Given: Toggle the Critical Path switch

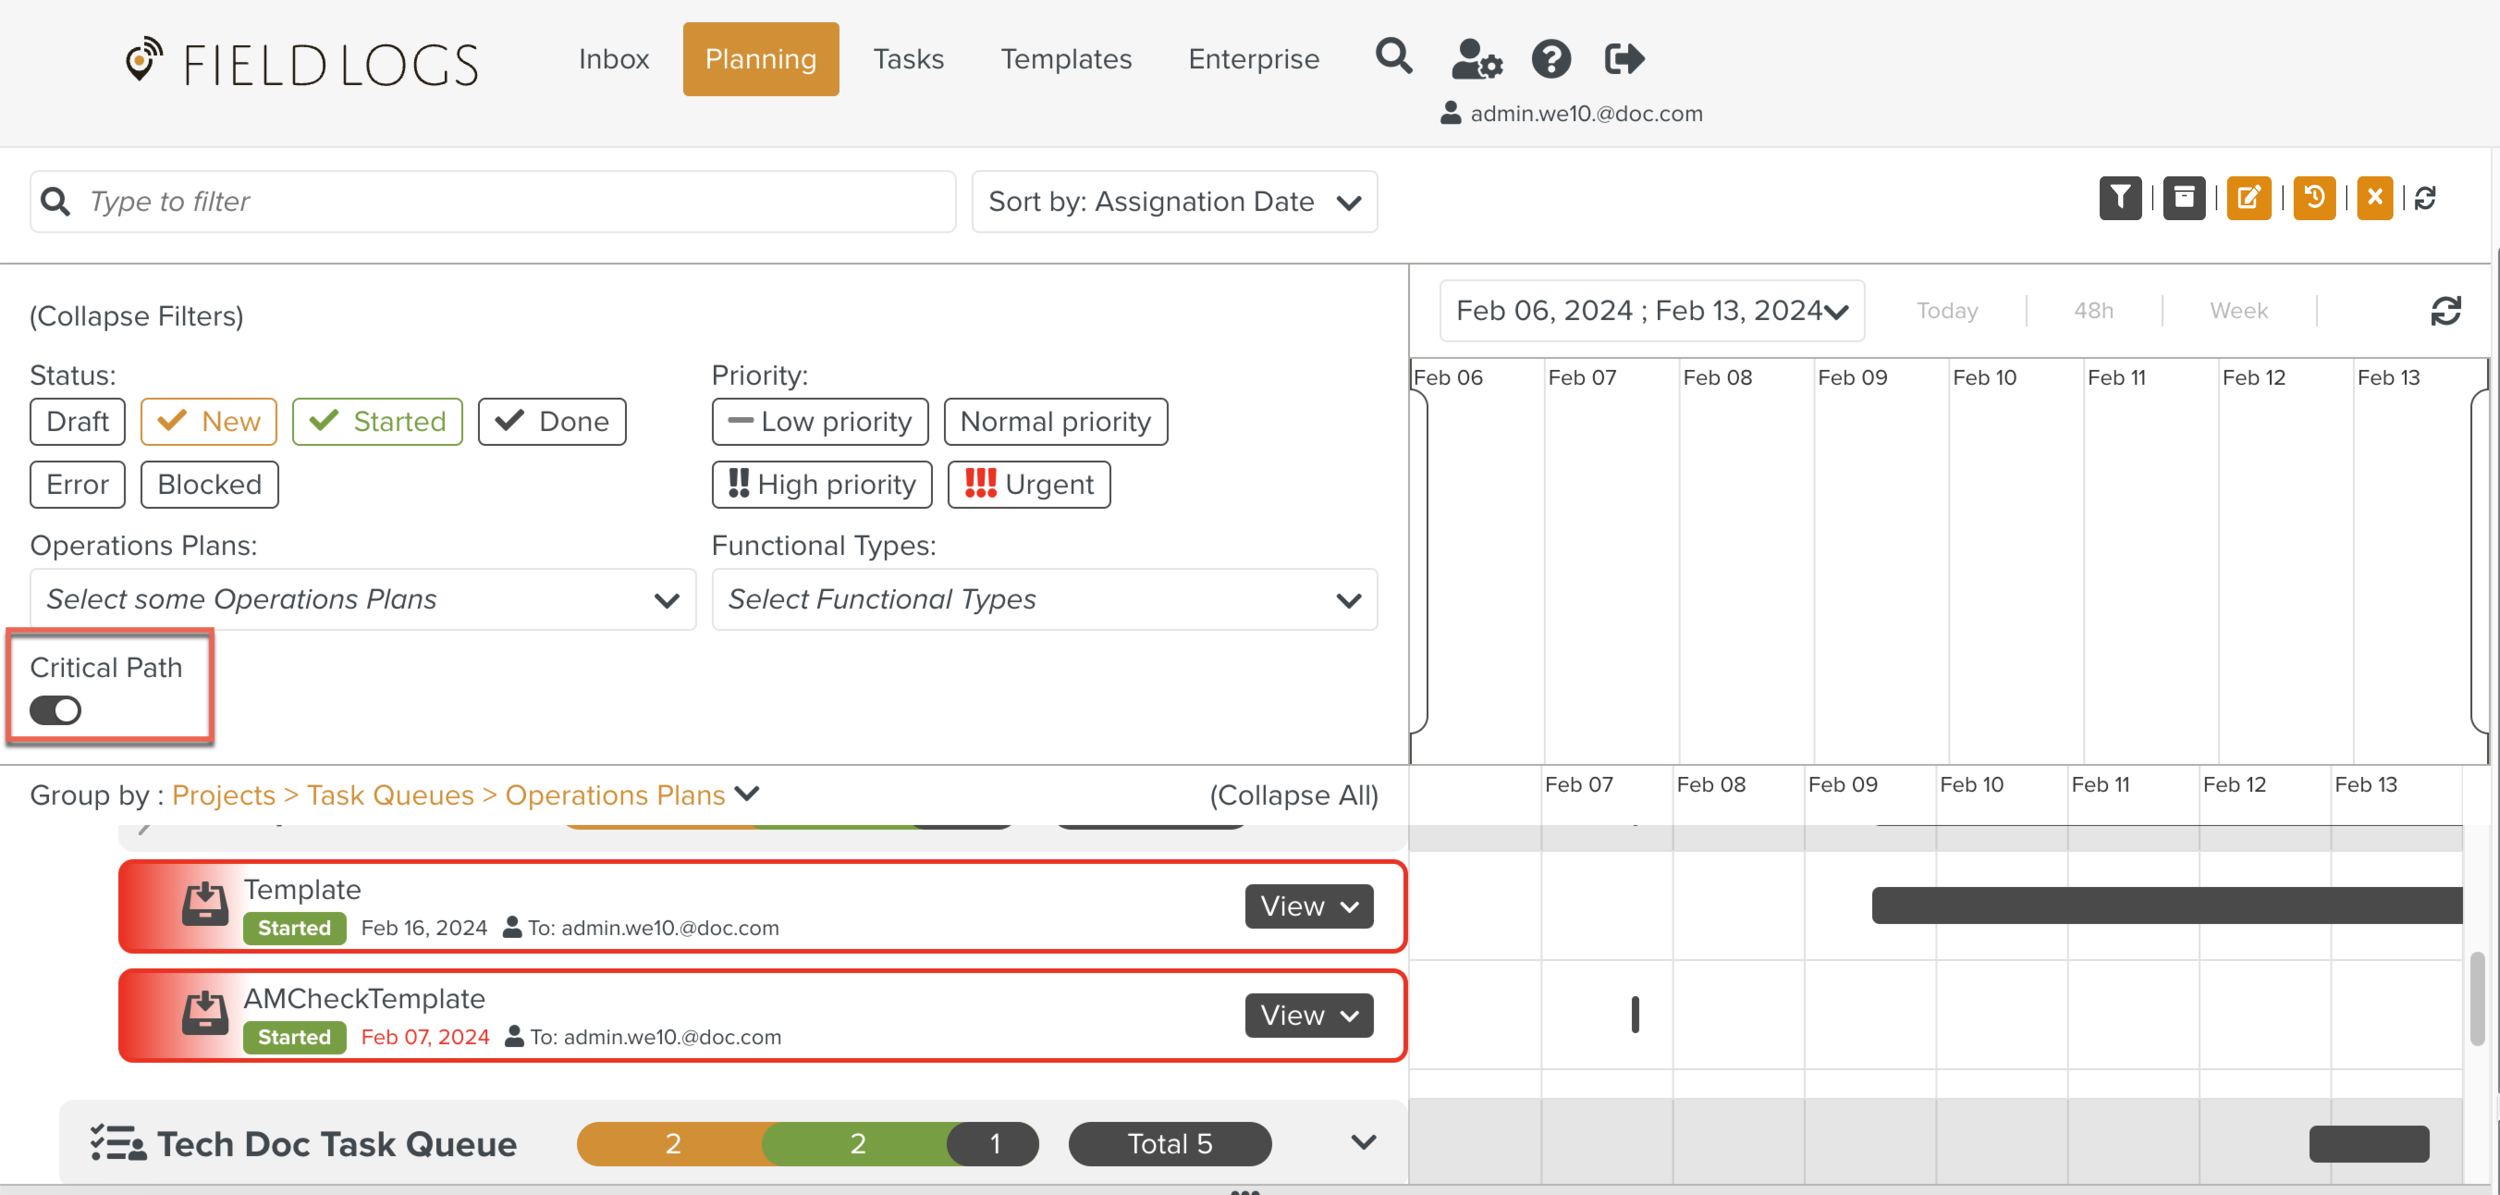Looking at the screenshot, I should (55, 710).
